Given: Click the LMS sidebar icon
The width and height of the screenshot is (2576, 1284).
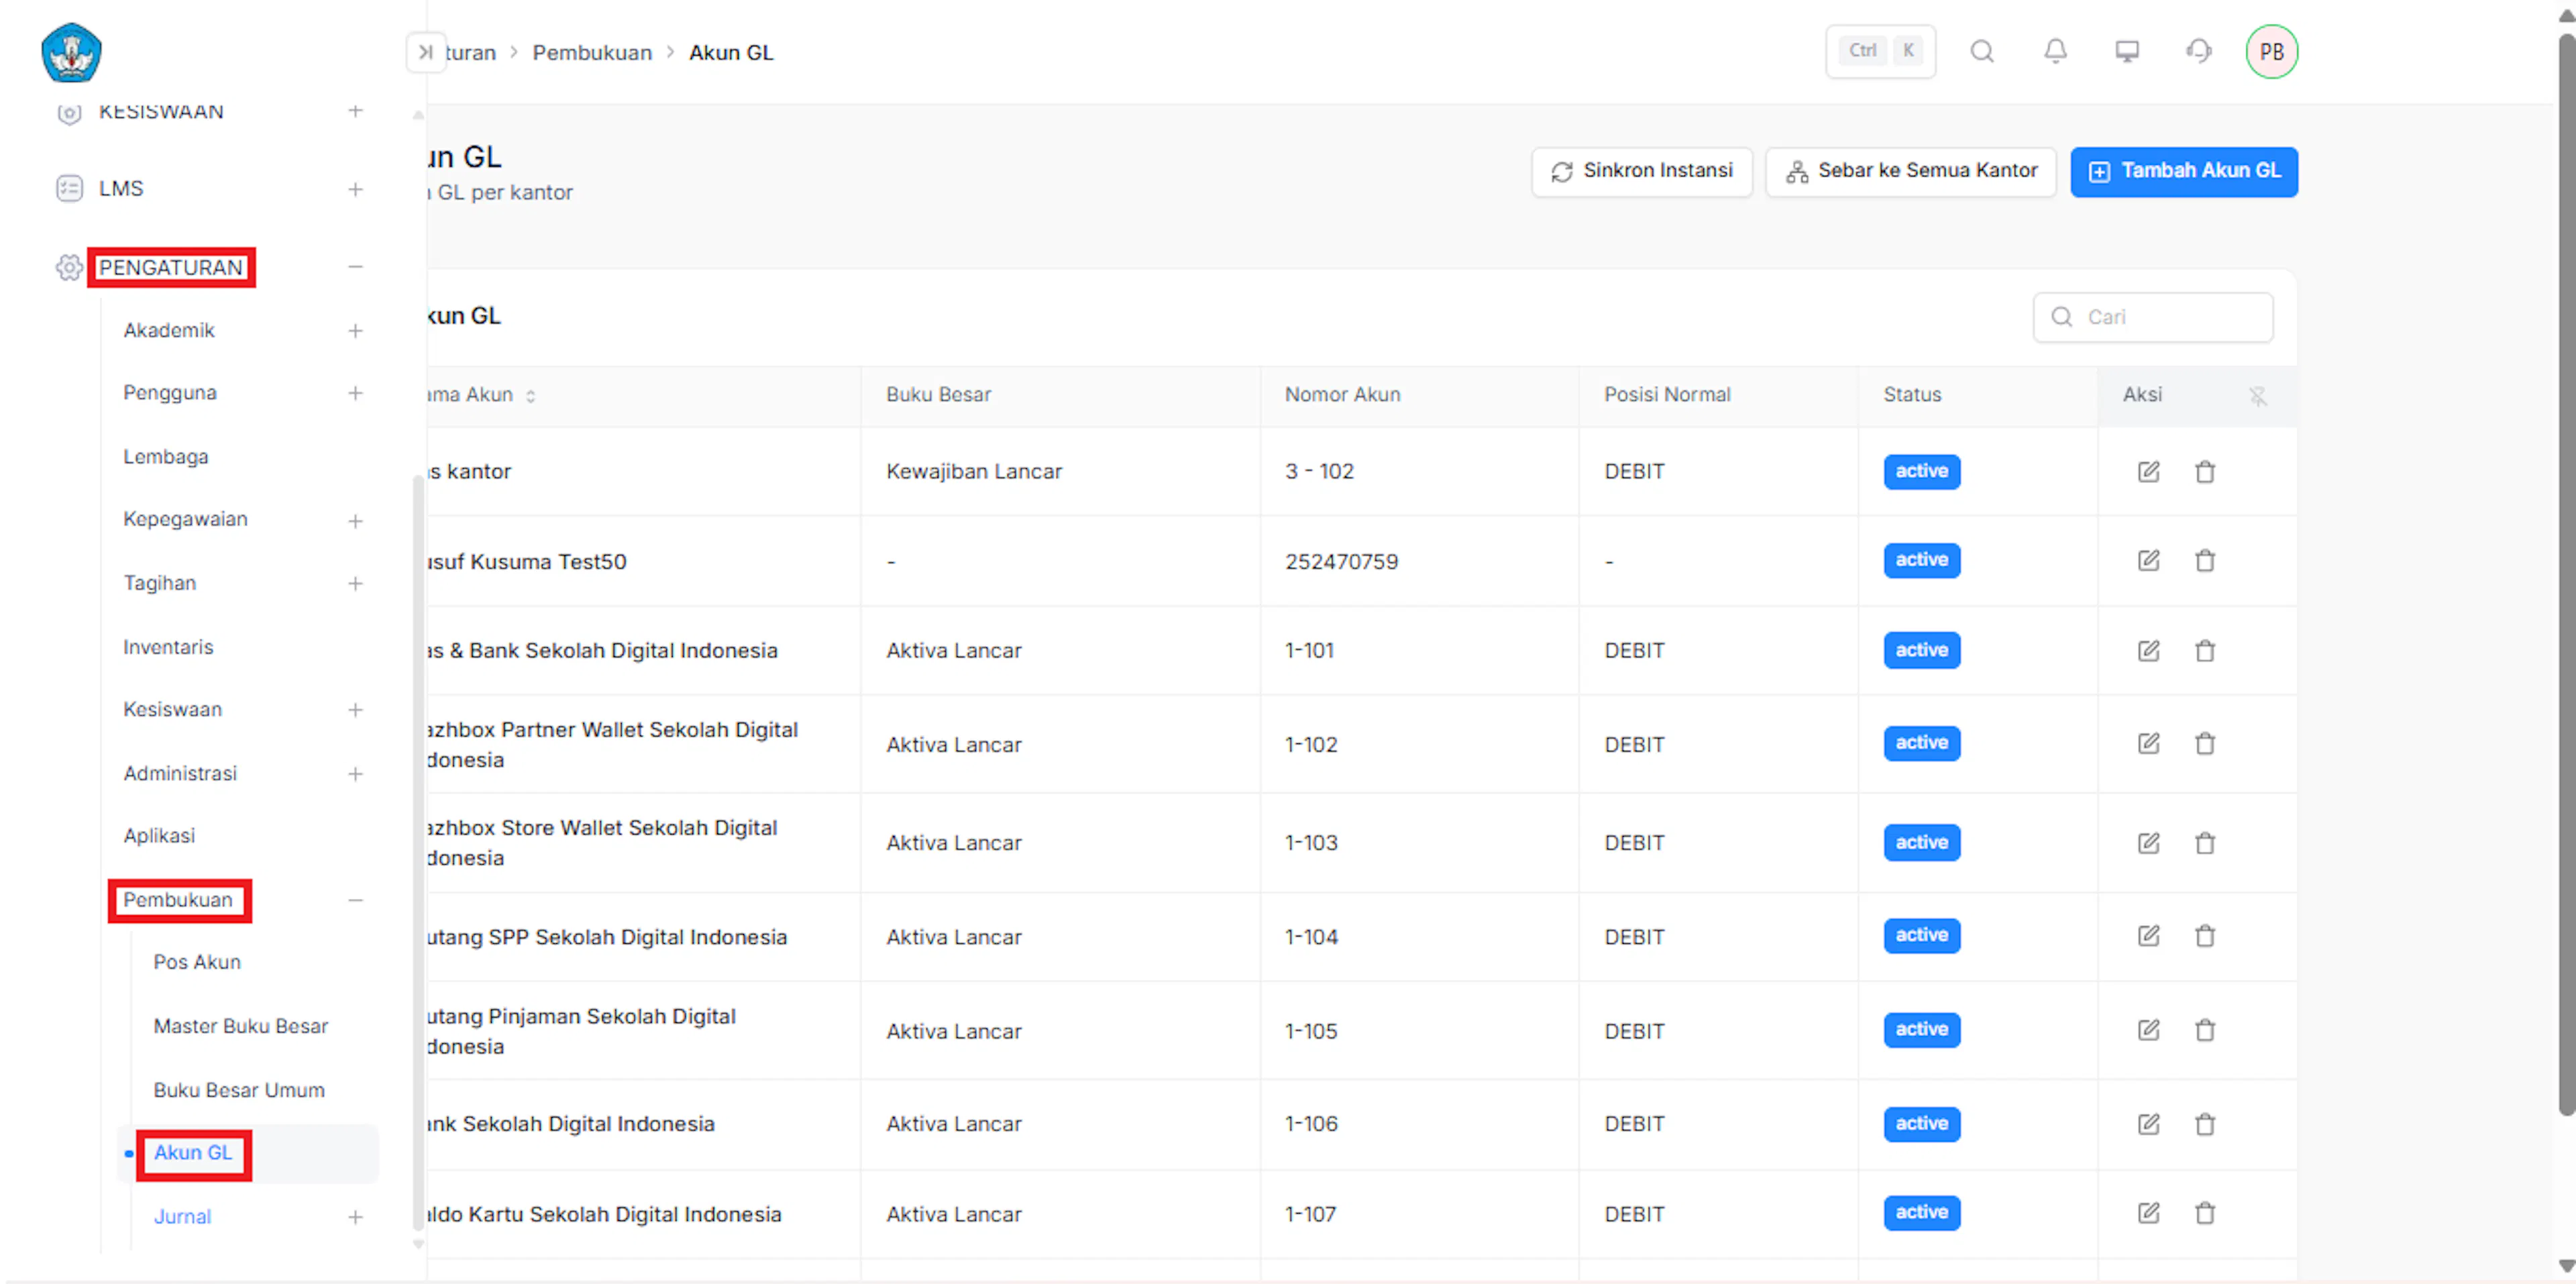Looking at the screenshot, I should pos(69,189).
